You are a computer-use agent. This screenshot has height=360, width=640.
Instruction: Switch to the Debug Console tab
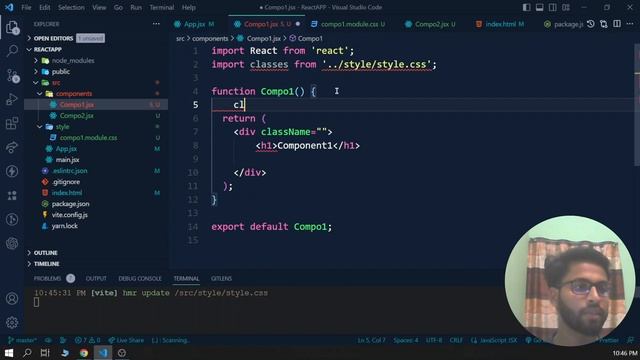(140, 278)
